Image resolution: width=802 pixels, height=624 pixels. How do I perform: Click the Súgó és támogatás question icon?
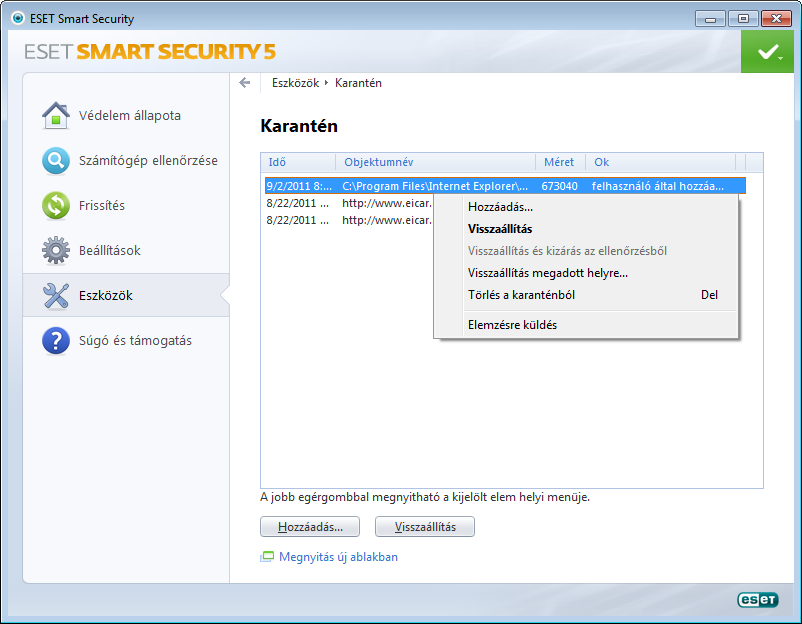point(56,341)
